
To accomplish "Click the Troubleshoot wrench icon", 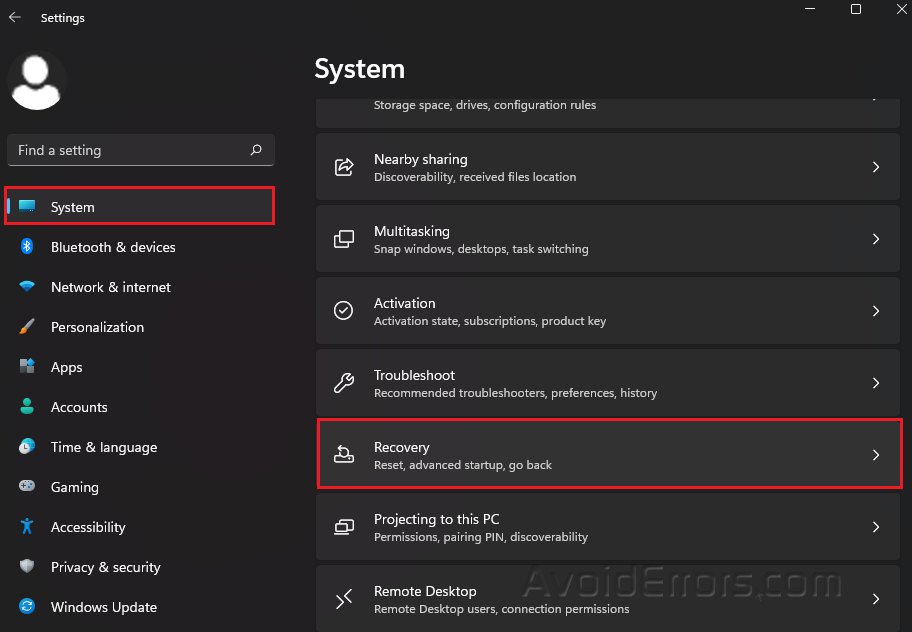I will coord(344,383).
